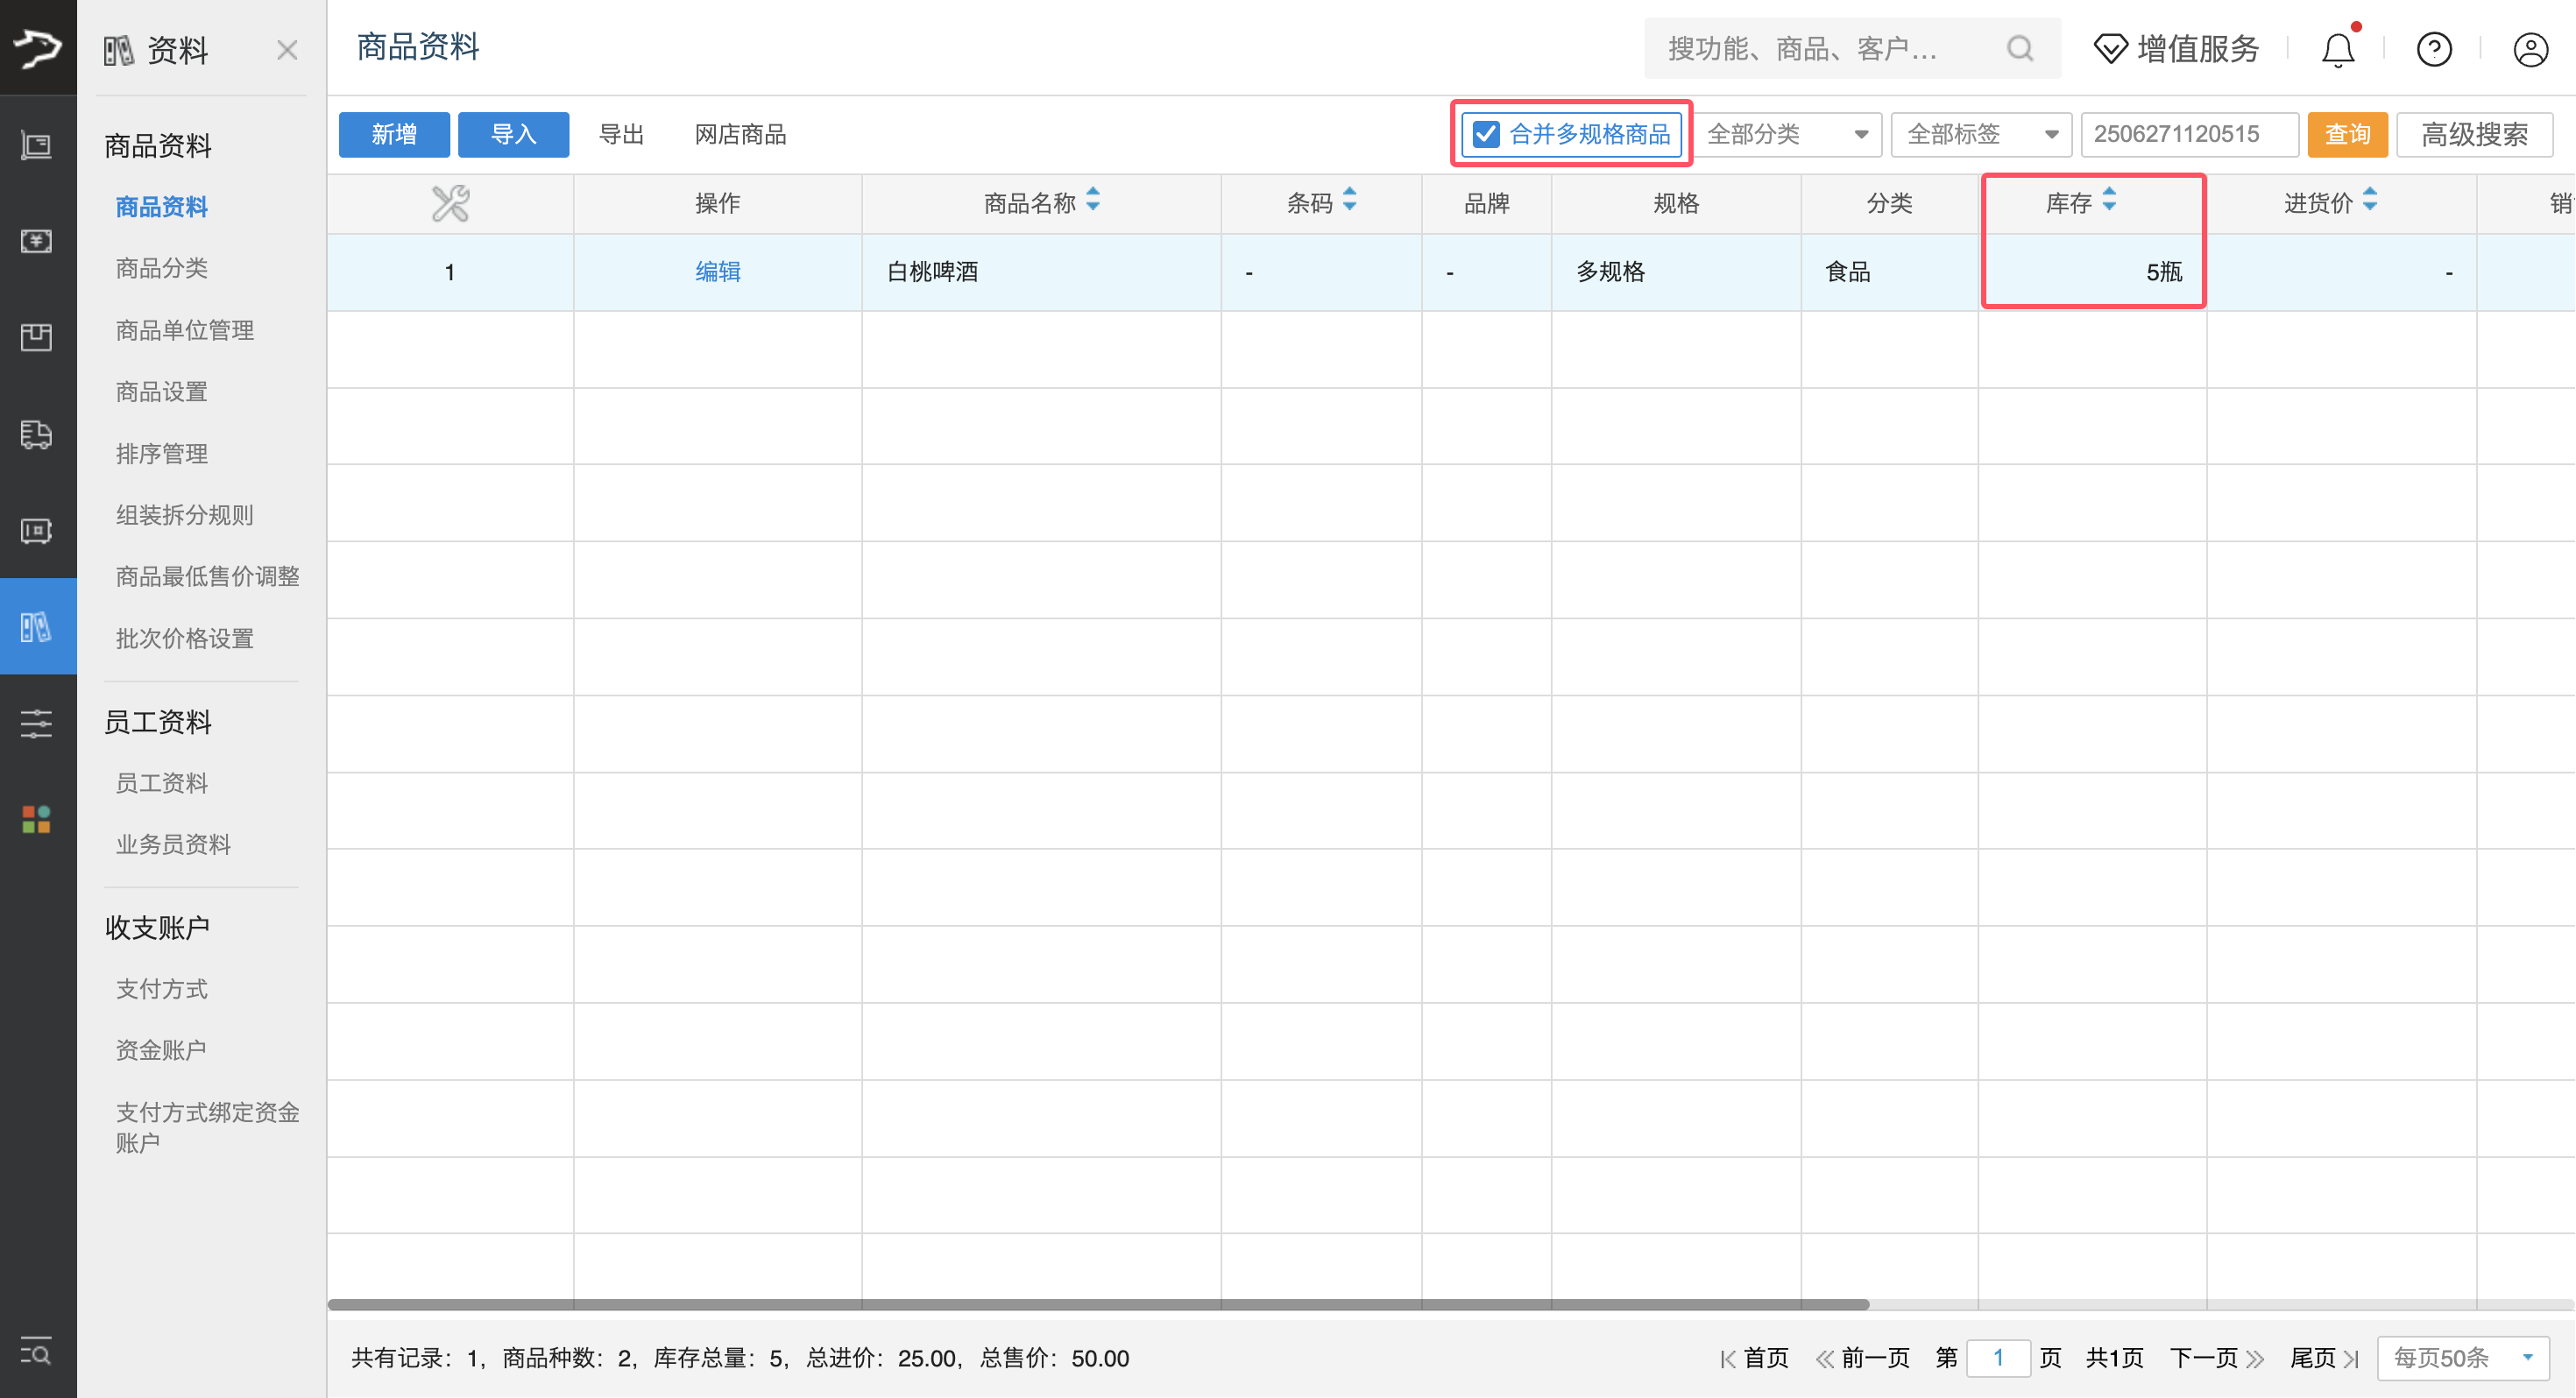Click the page number input field
The image size is (2576, 1398).
[1998, 1358]
